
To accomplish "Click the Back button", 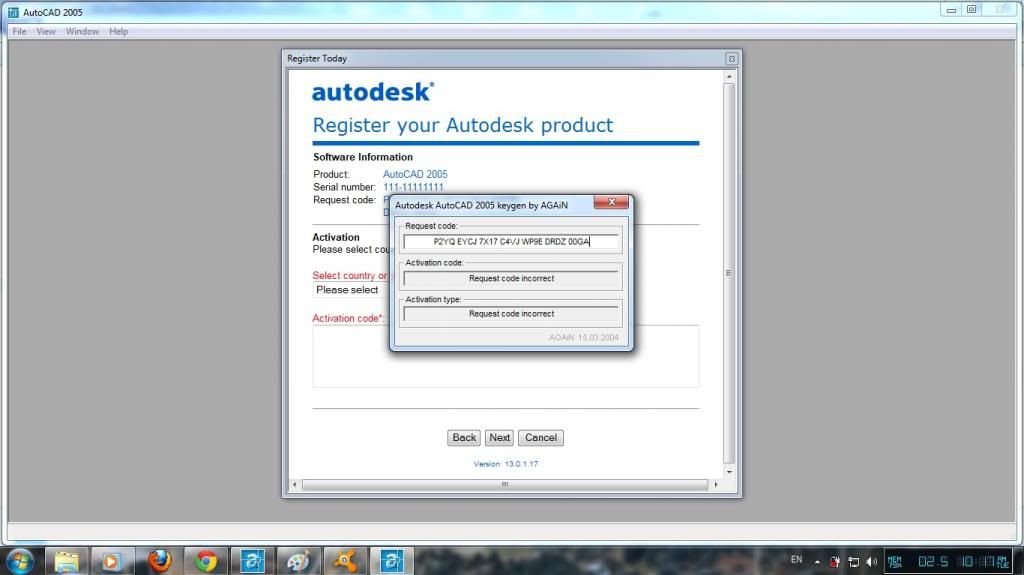I will 464,438.
